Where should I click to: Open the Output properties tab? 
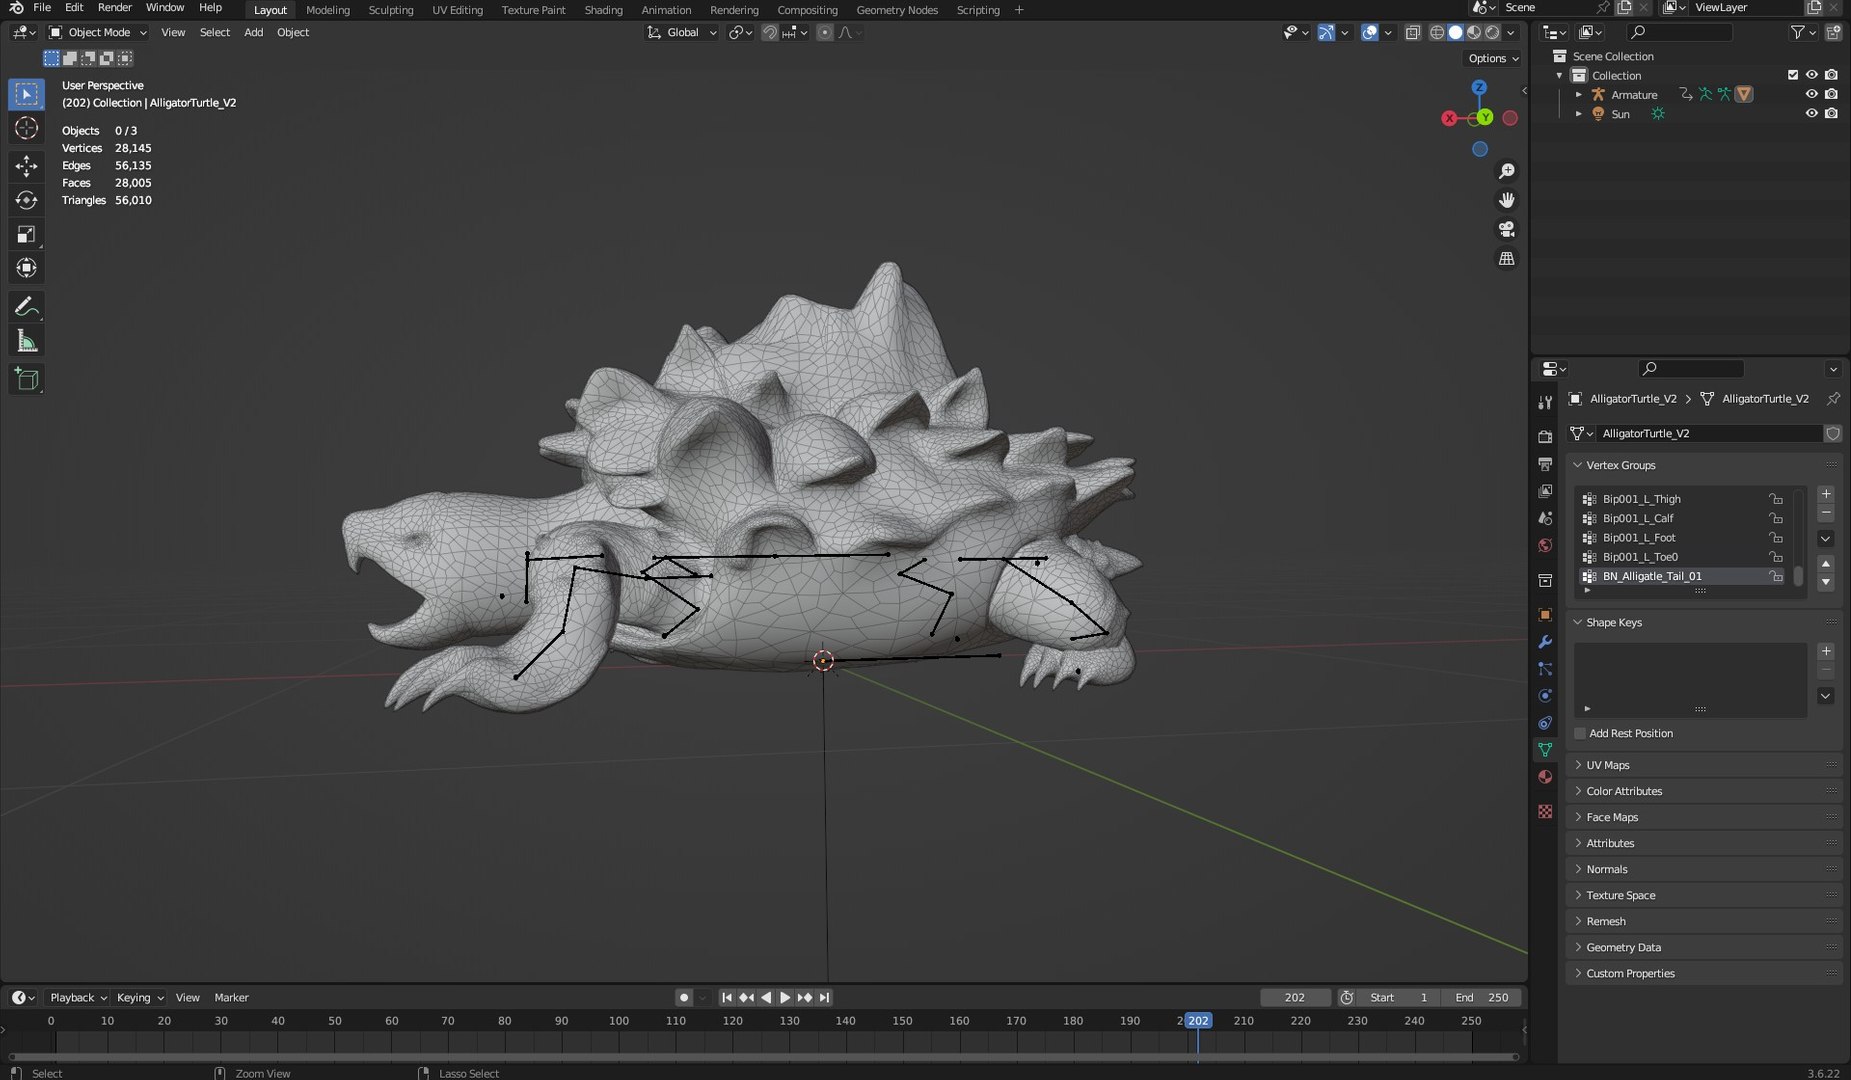pos(1545,464)
